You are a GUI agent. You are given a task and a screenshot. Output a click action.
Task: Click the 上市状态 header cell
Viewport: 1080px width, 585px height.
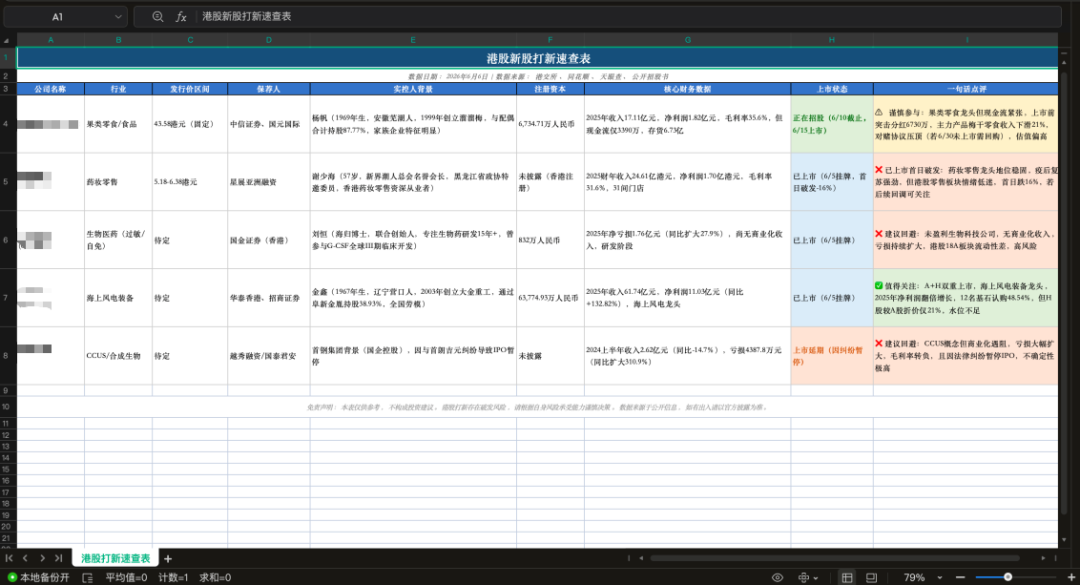(x=832, y=89)
